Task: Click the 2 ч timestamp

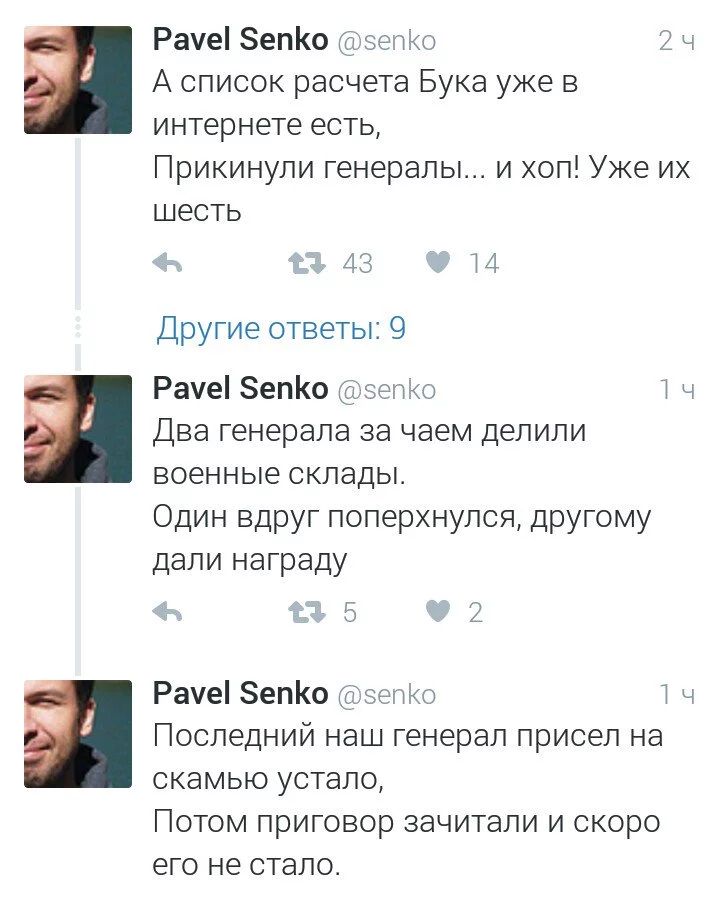Action: point(677,41)
